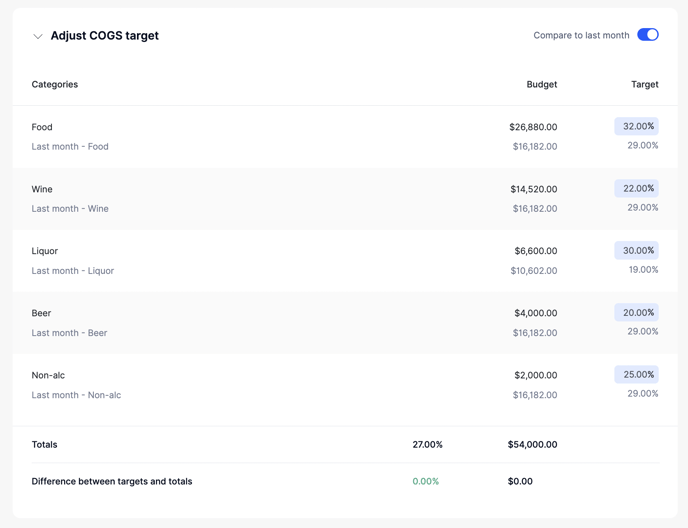Edit the Non-alc target 25.00% field
Image resolution: width=688 pixels, height=528 pixels.
(637, 375)
